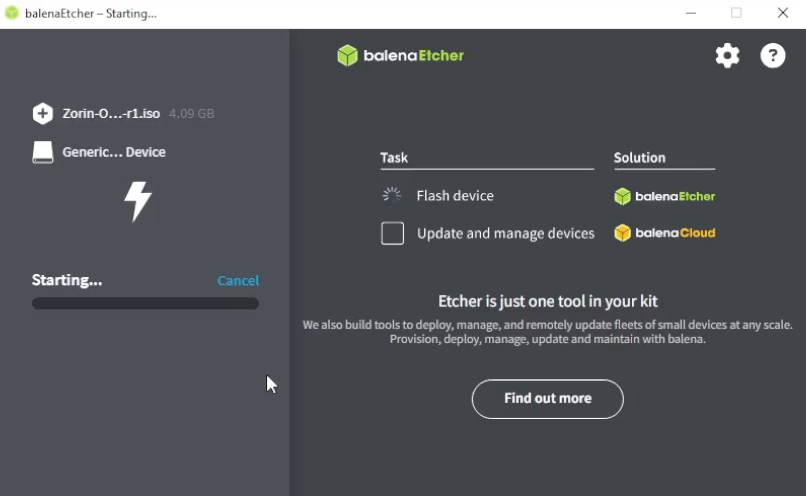Click the plus image icon beside Zorin ISO

point(43,114)
